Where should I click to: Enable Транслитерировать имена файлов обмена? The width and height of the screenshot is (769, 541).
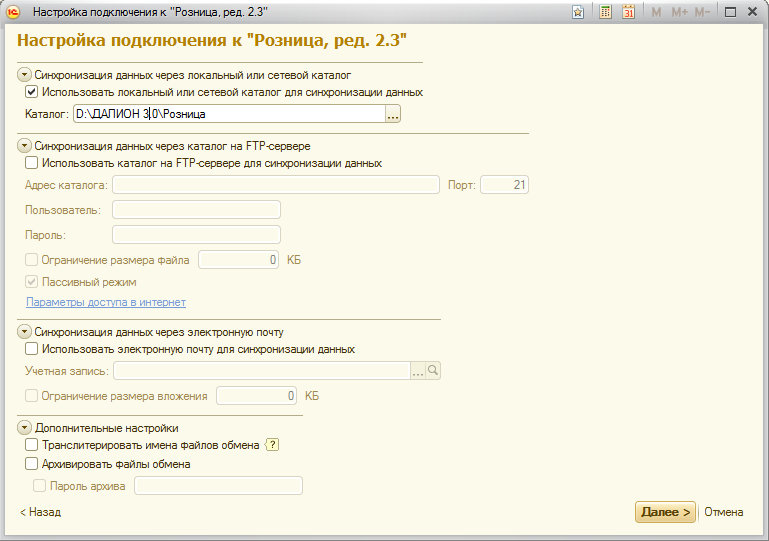31,444
